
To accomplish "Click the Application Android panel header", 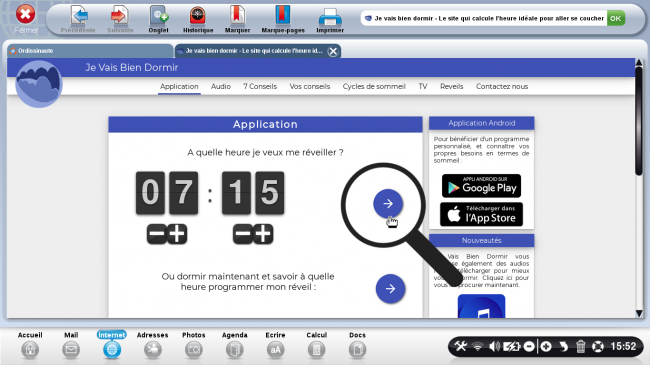I will (x=481, y=123).
